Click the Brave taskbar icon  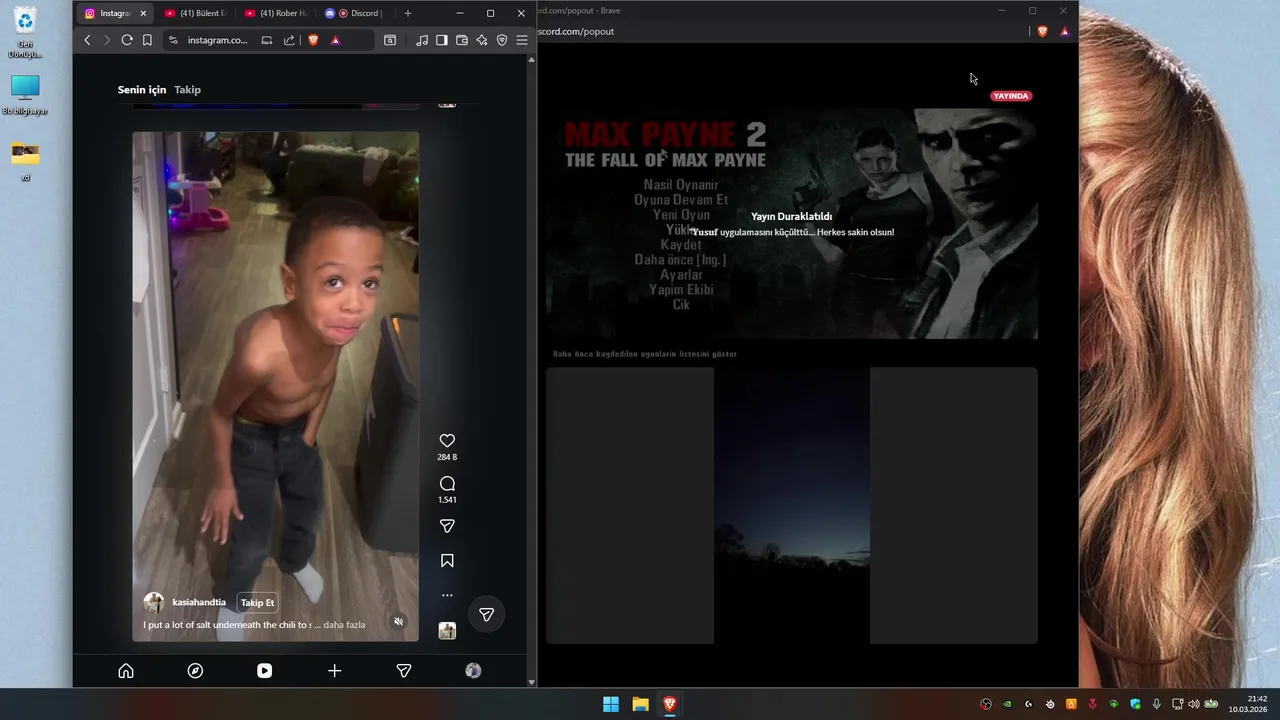click(670, 704)
